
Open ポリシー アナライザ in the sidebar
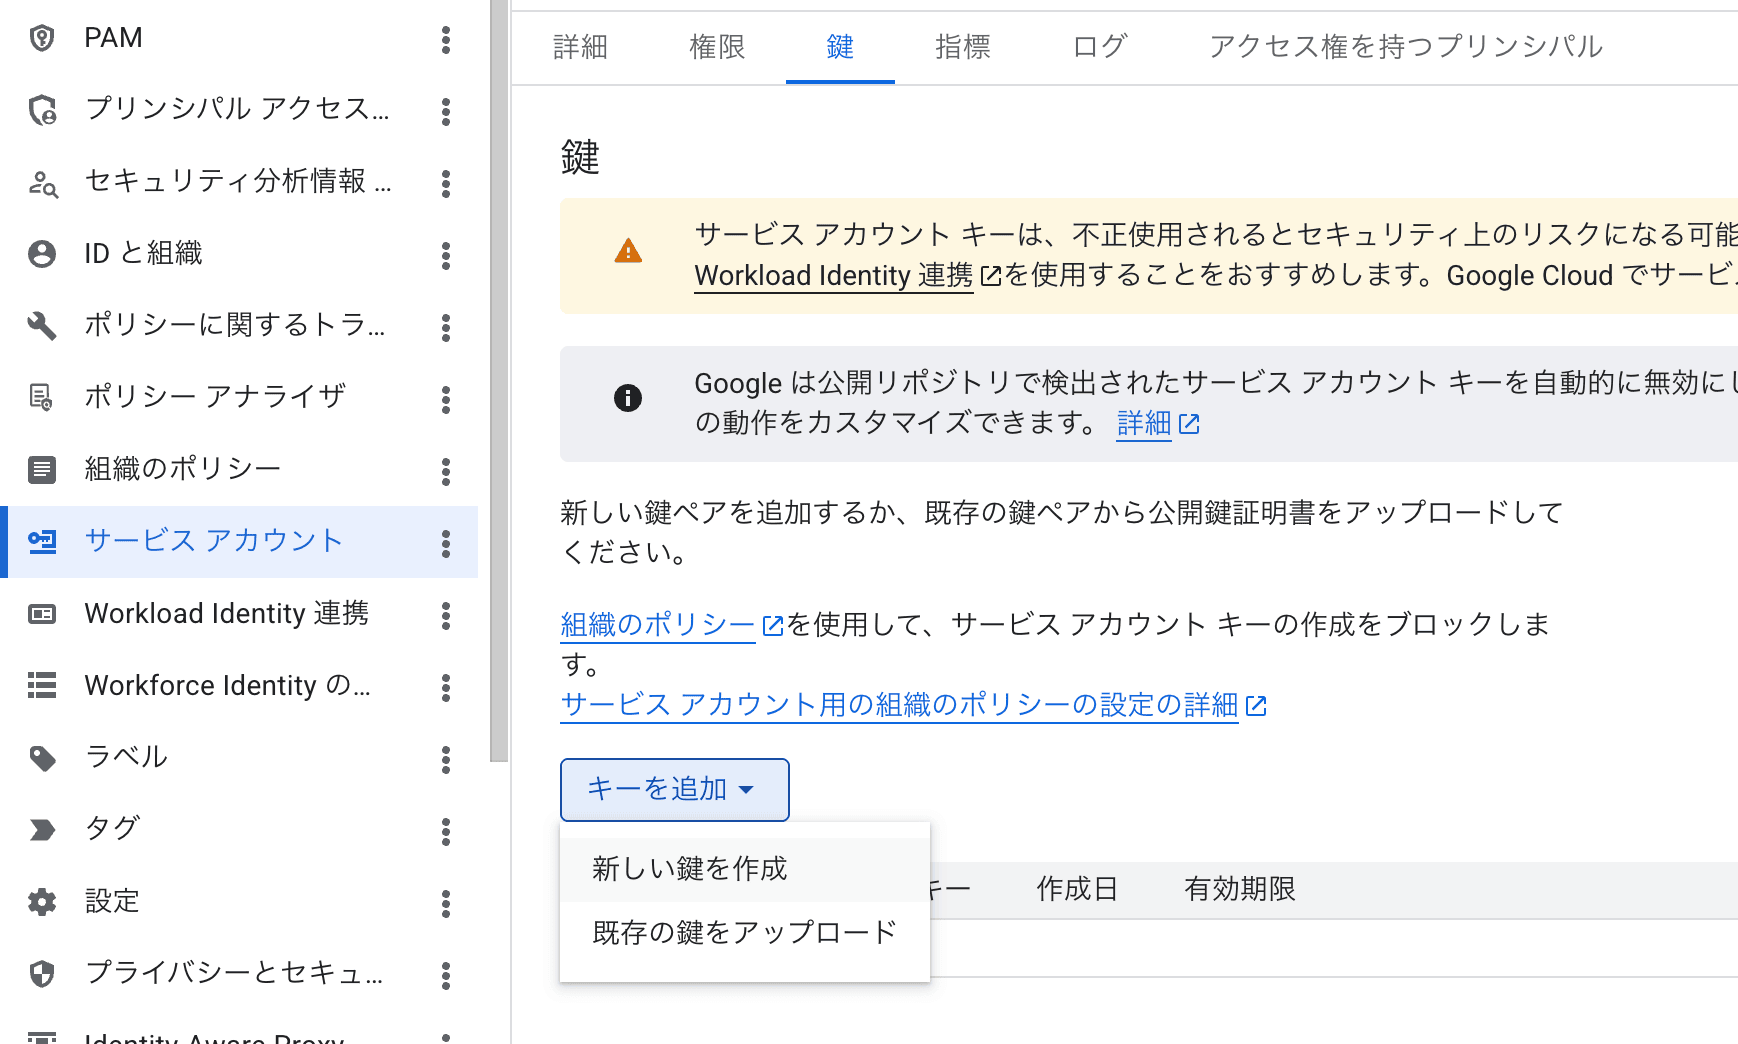(239, 398)
